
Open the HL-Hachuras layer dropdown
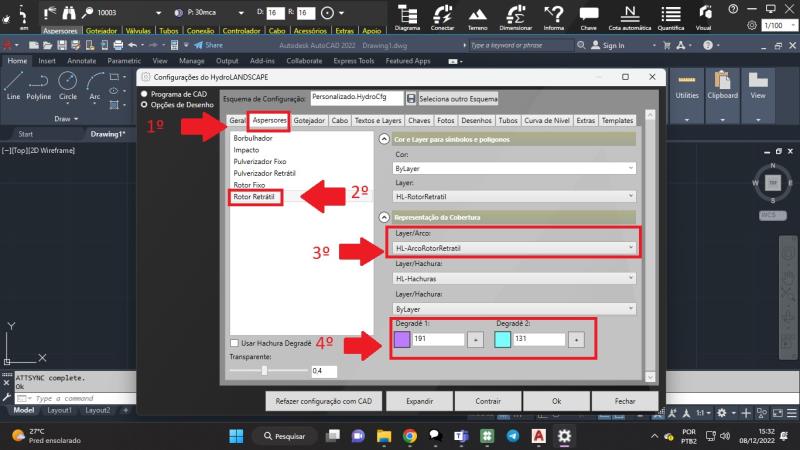[514, 279]
